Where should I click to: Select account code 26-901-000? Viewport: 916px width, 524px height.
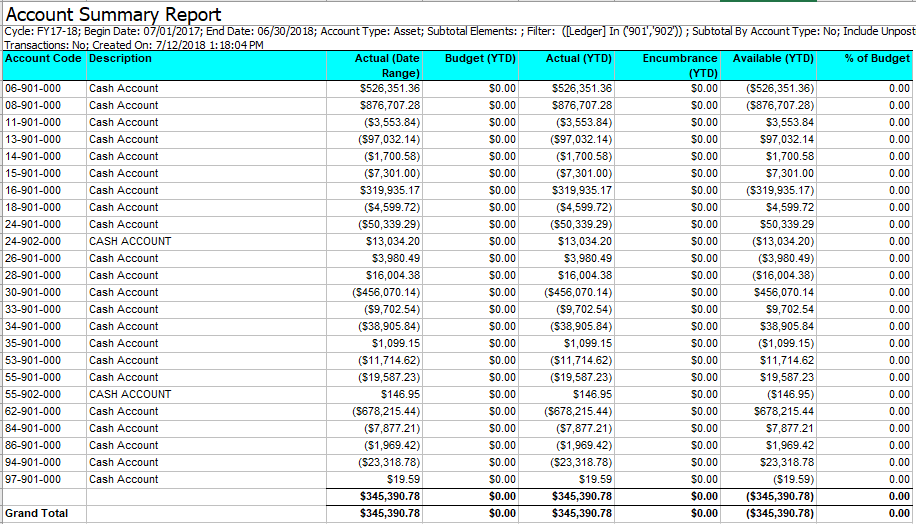point(33,258)
